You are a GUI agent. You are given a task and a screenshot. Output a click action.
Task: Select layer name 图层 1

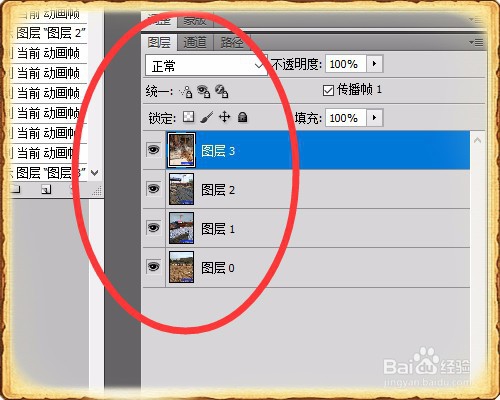click(x=218, y=229)
